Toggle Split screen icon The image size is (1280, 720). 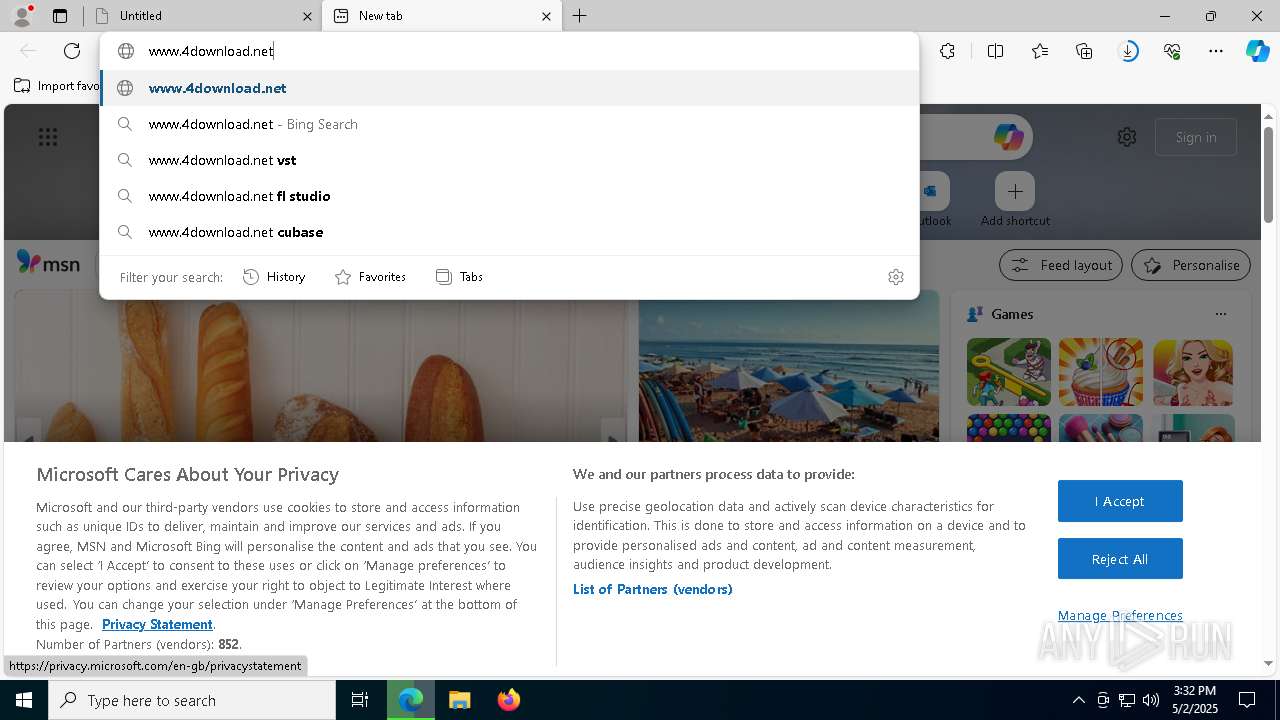point(995,51)
